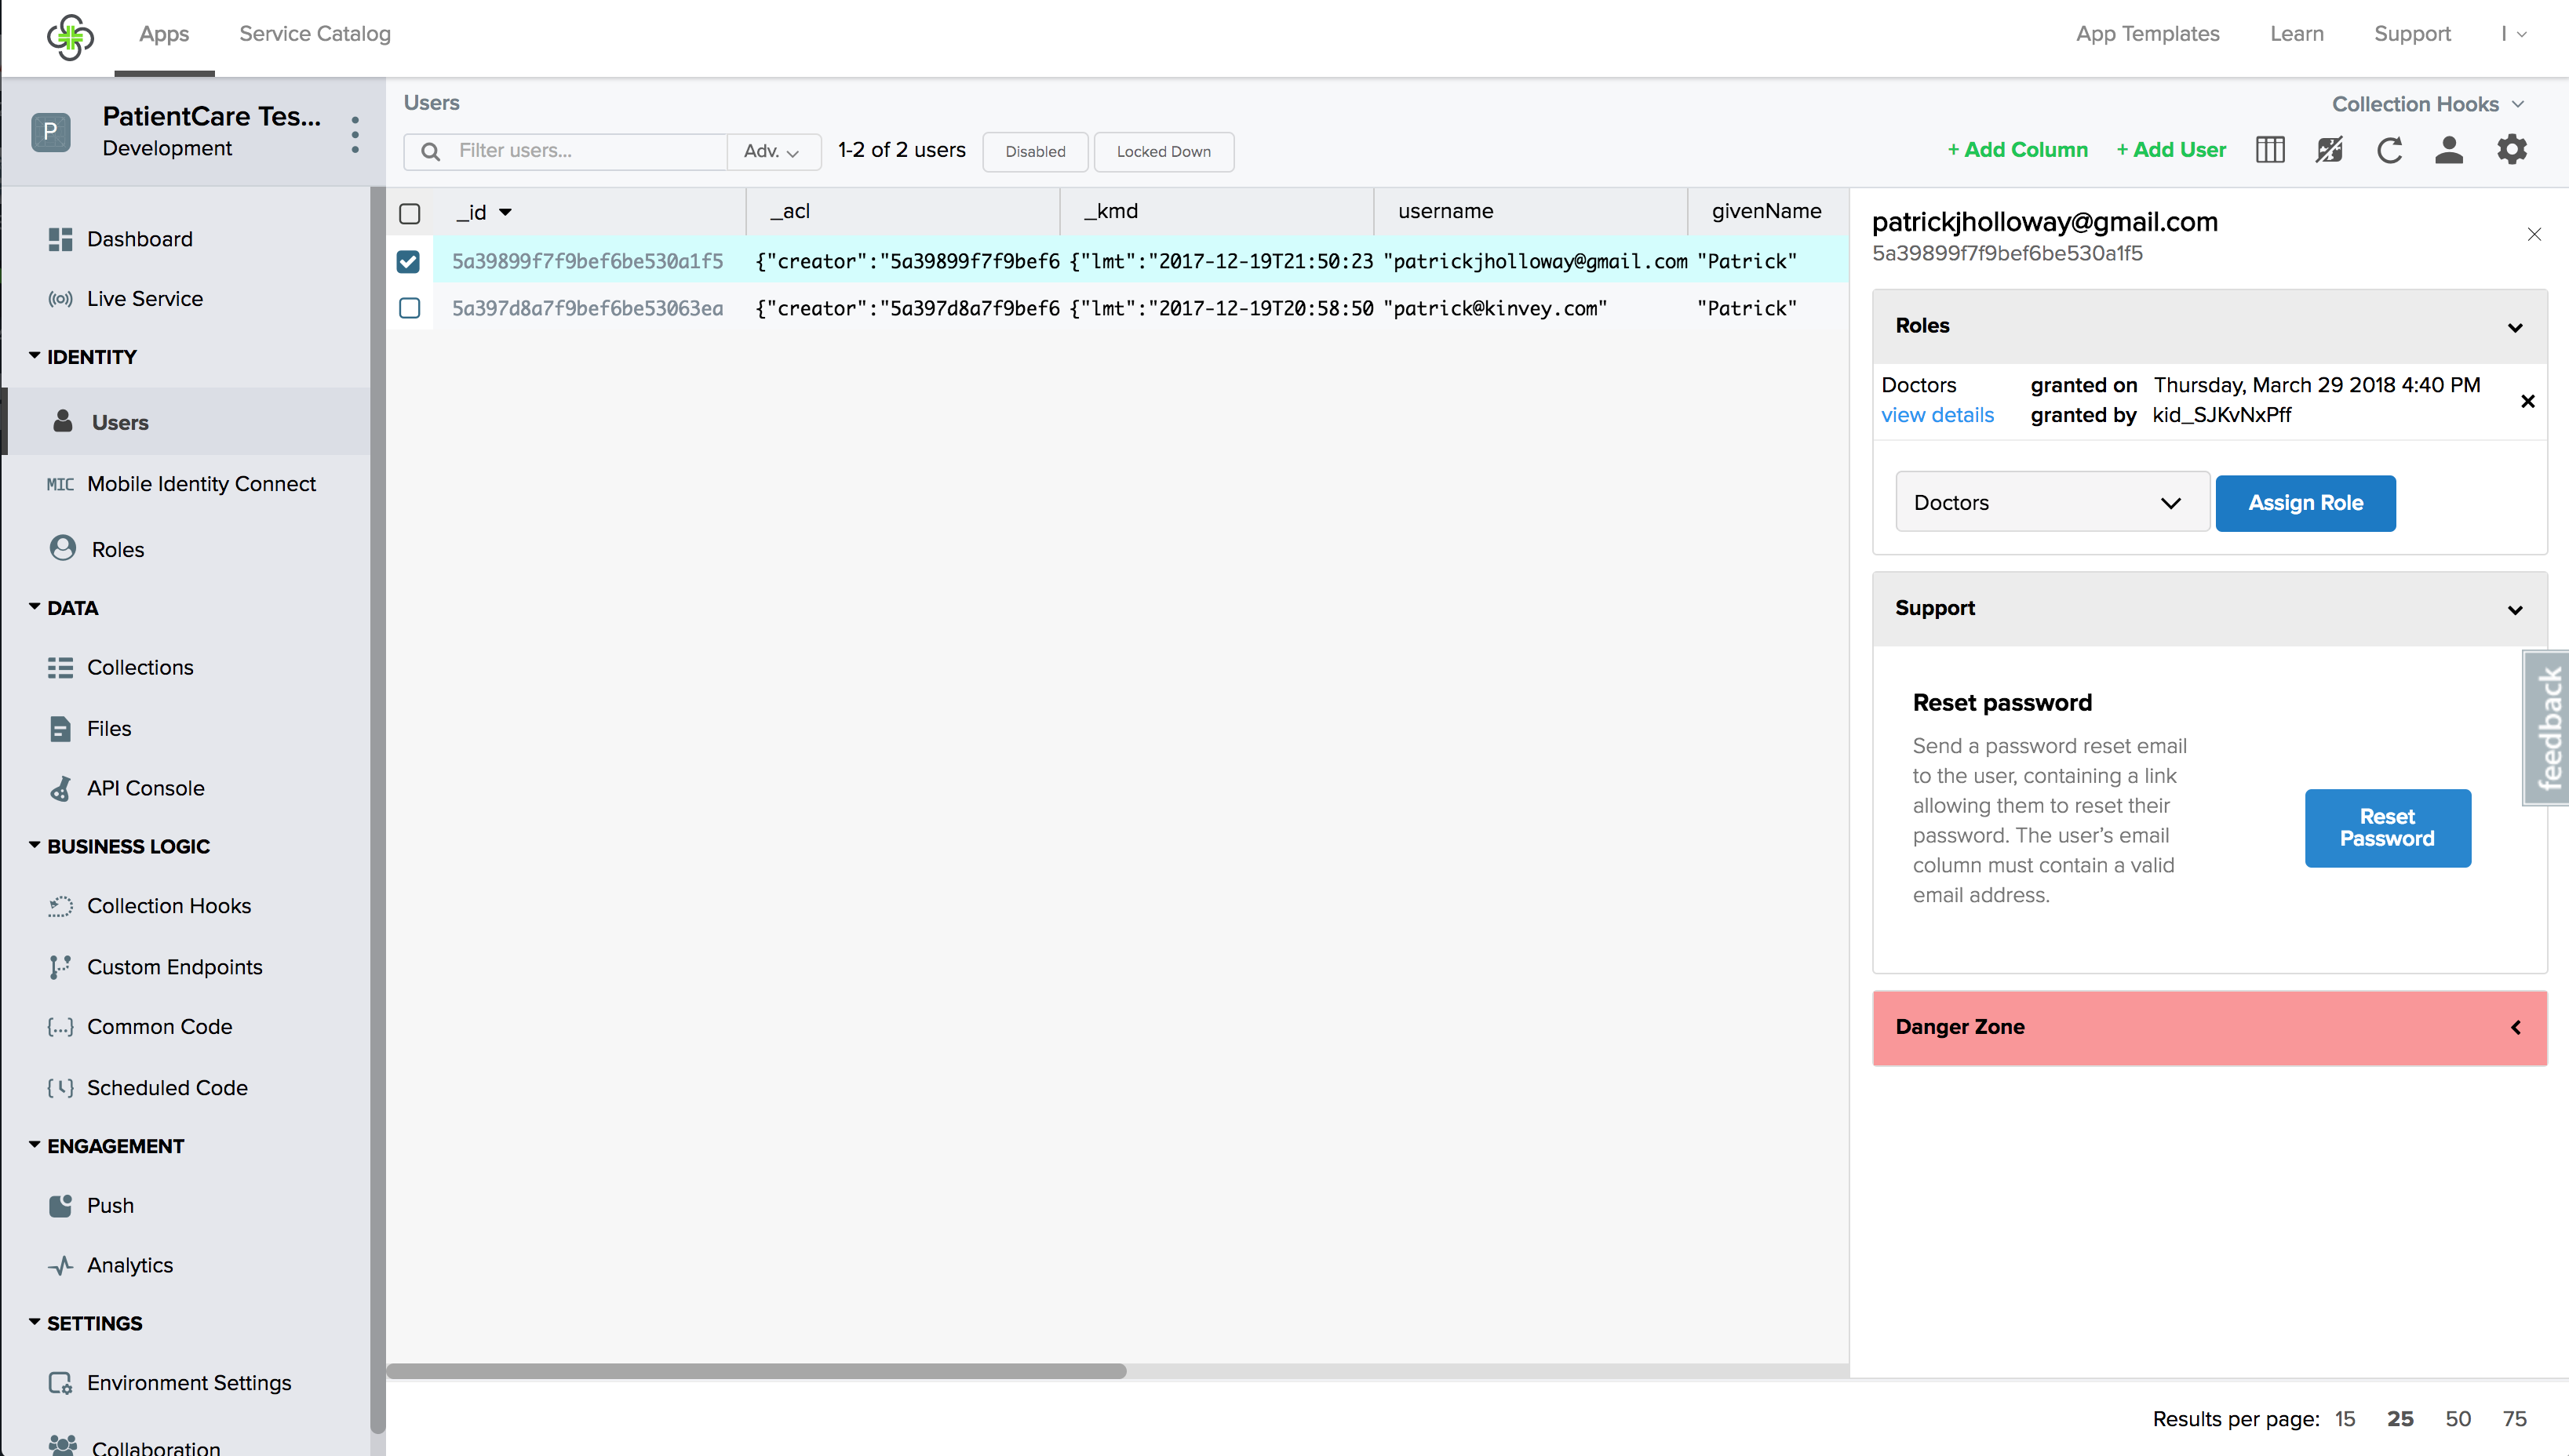Click the hide columns visibility icon

click(x=2329, y=150)
